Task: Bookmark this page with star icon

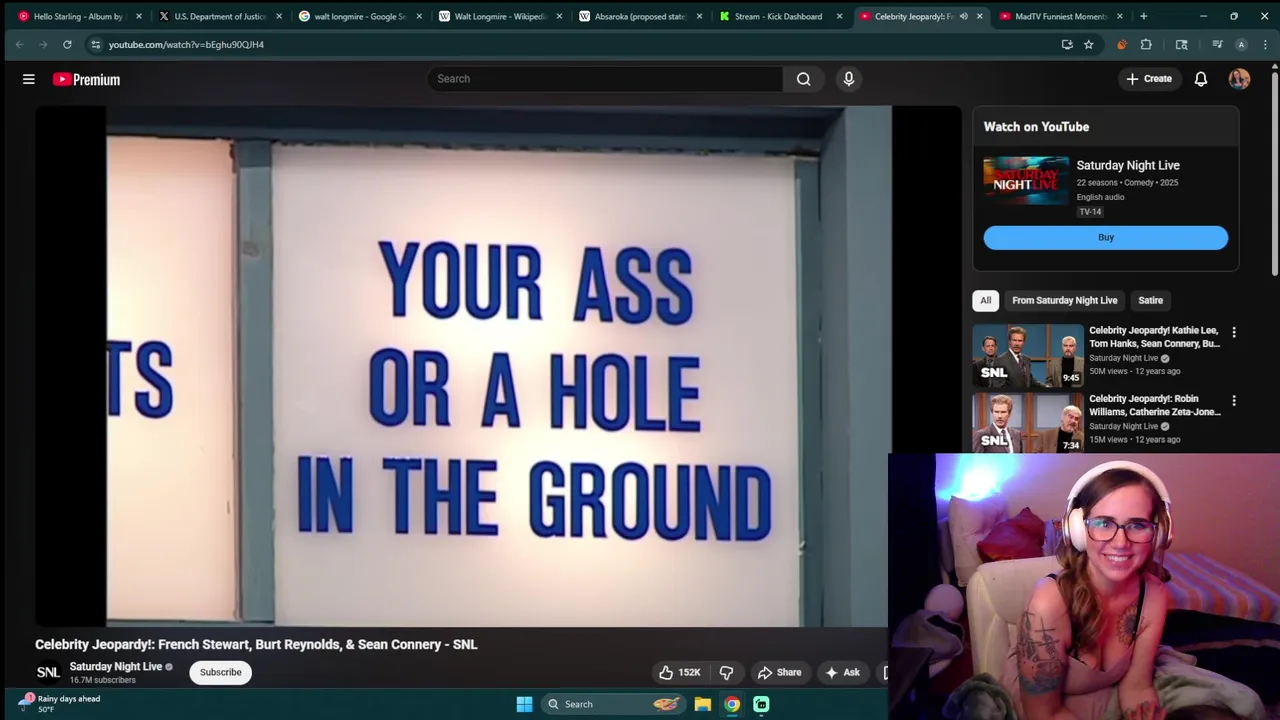Action: (x=1088, y=44)
